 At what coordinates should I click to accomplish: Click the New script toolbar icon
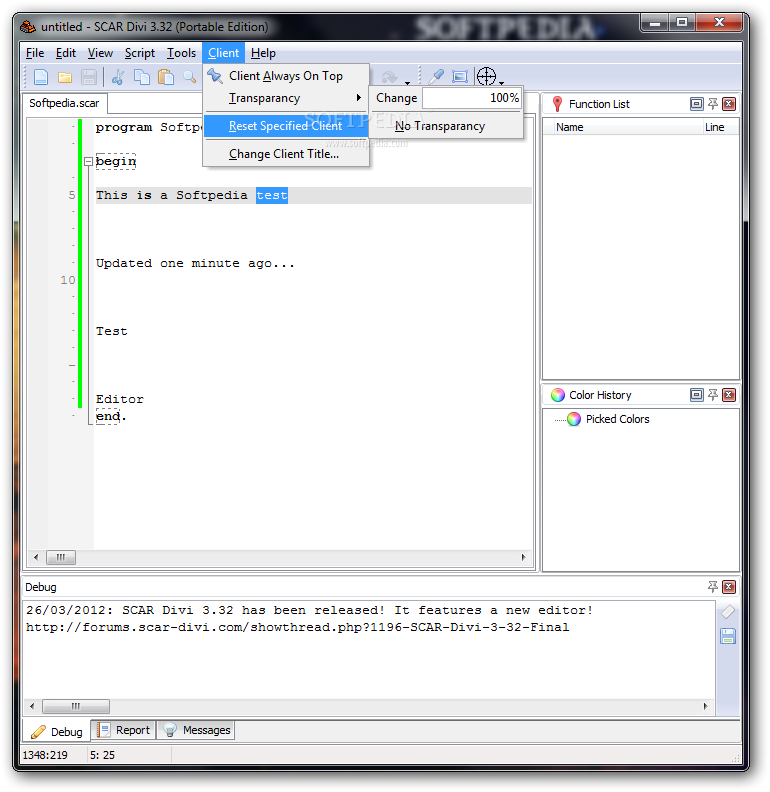pos(40,77)
